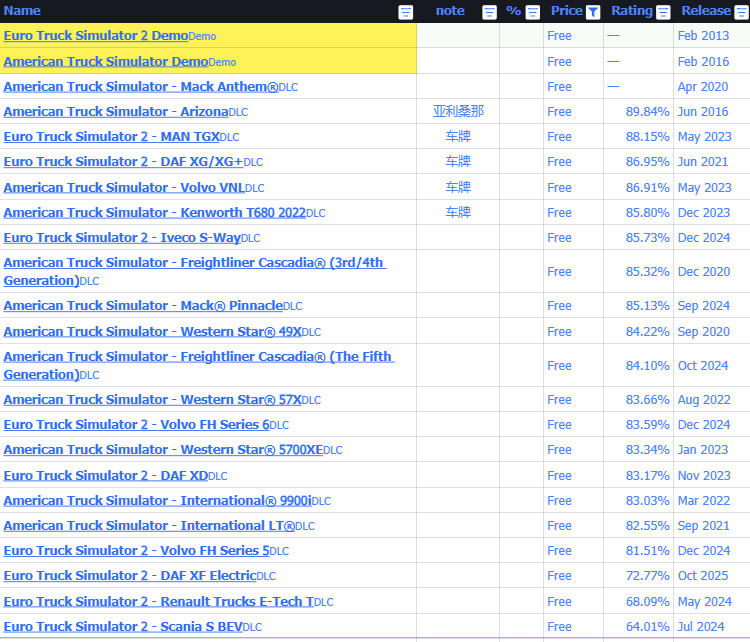Screen dimensions: 750x642
Task: Open Euro Truck Simulator 2 - Scania S BEV
Action: [123, 626]
